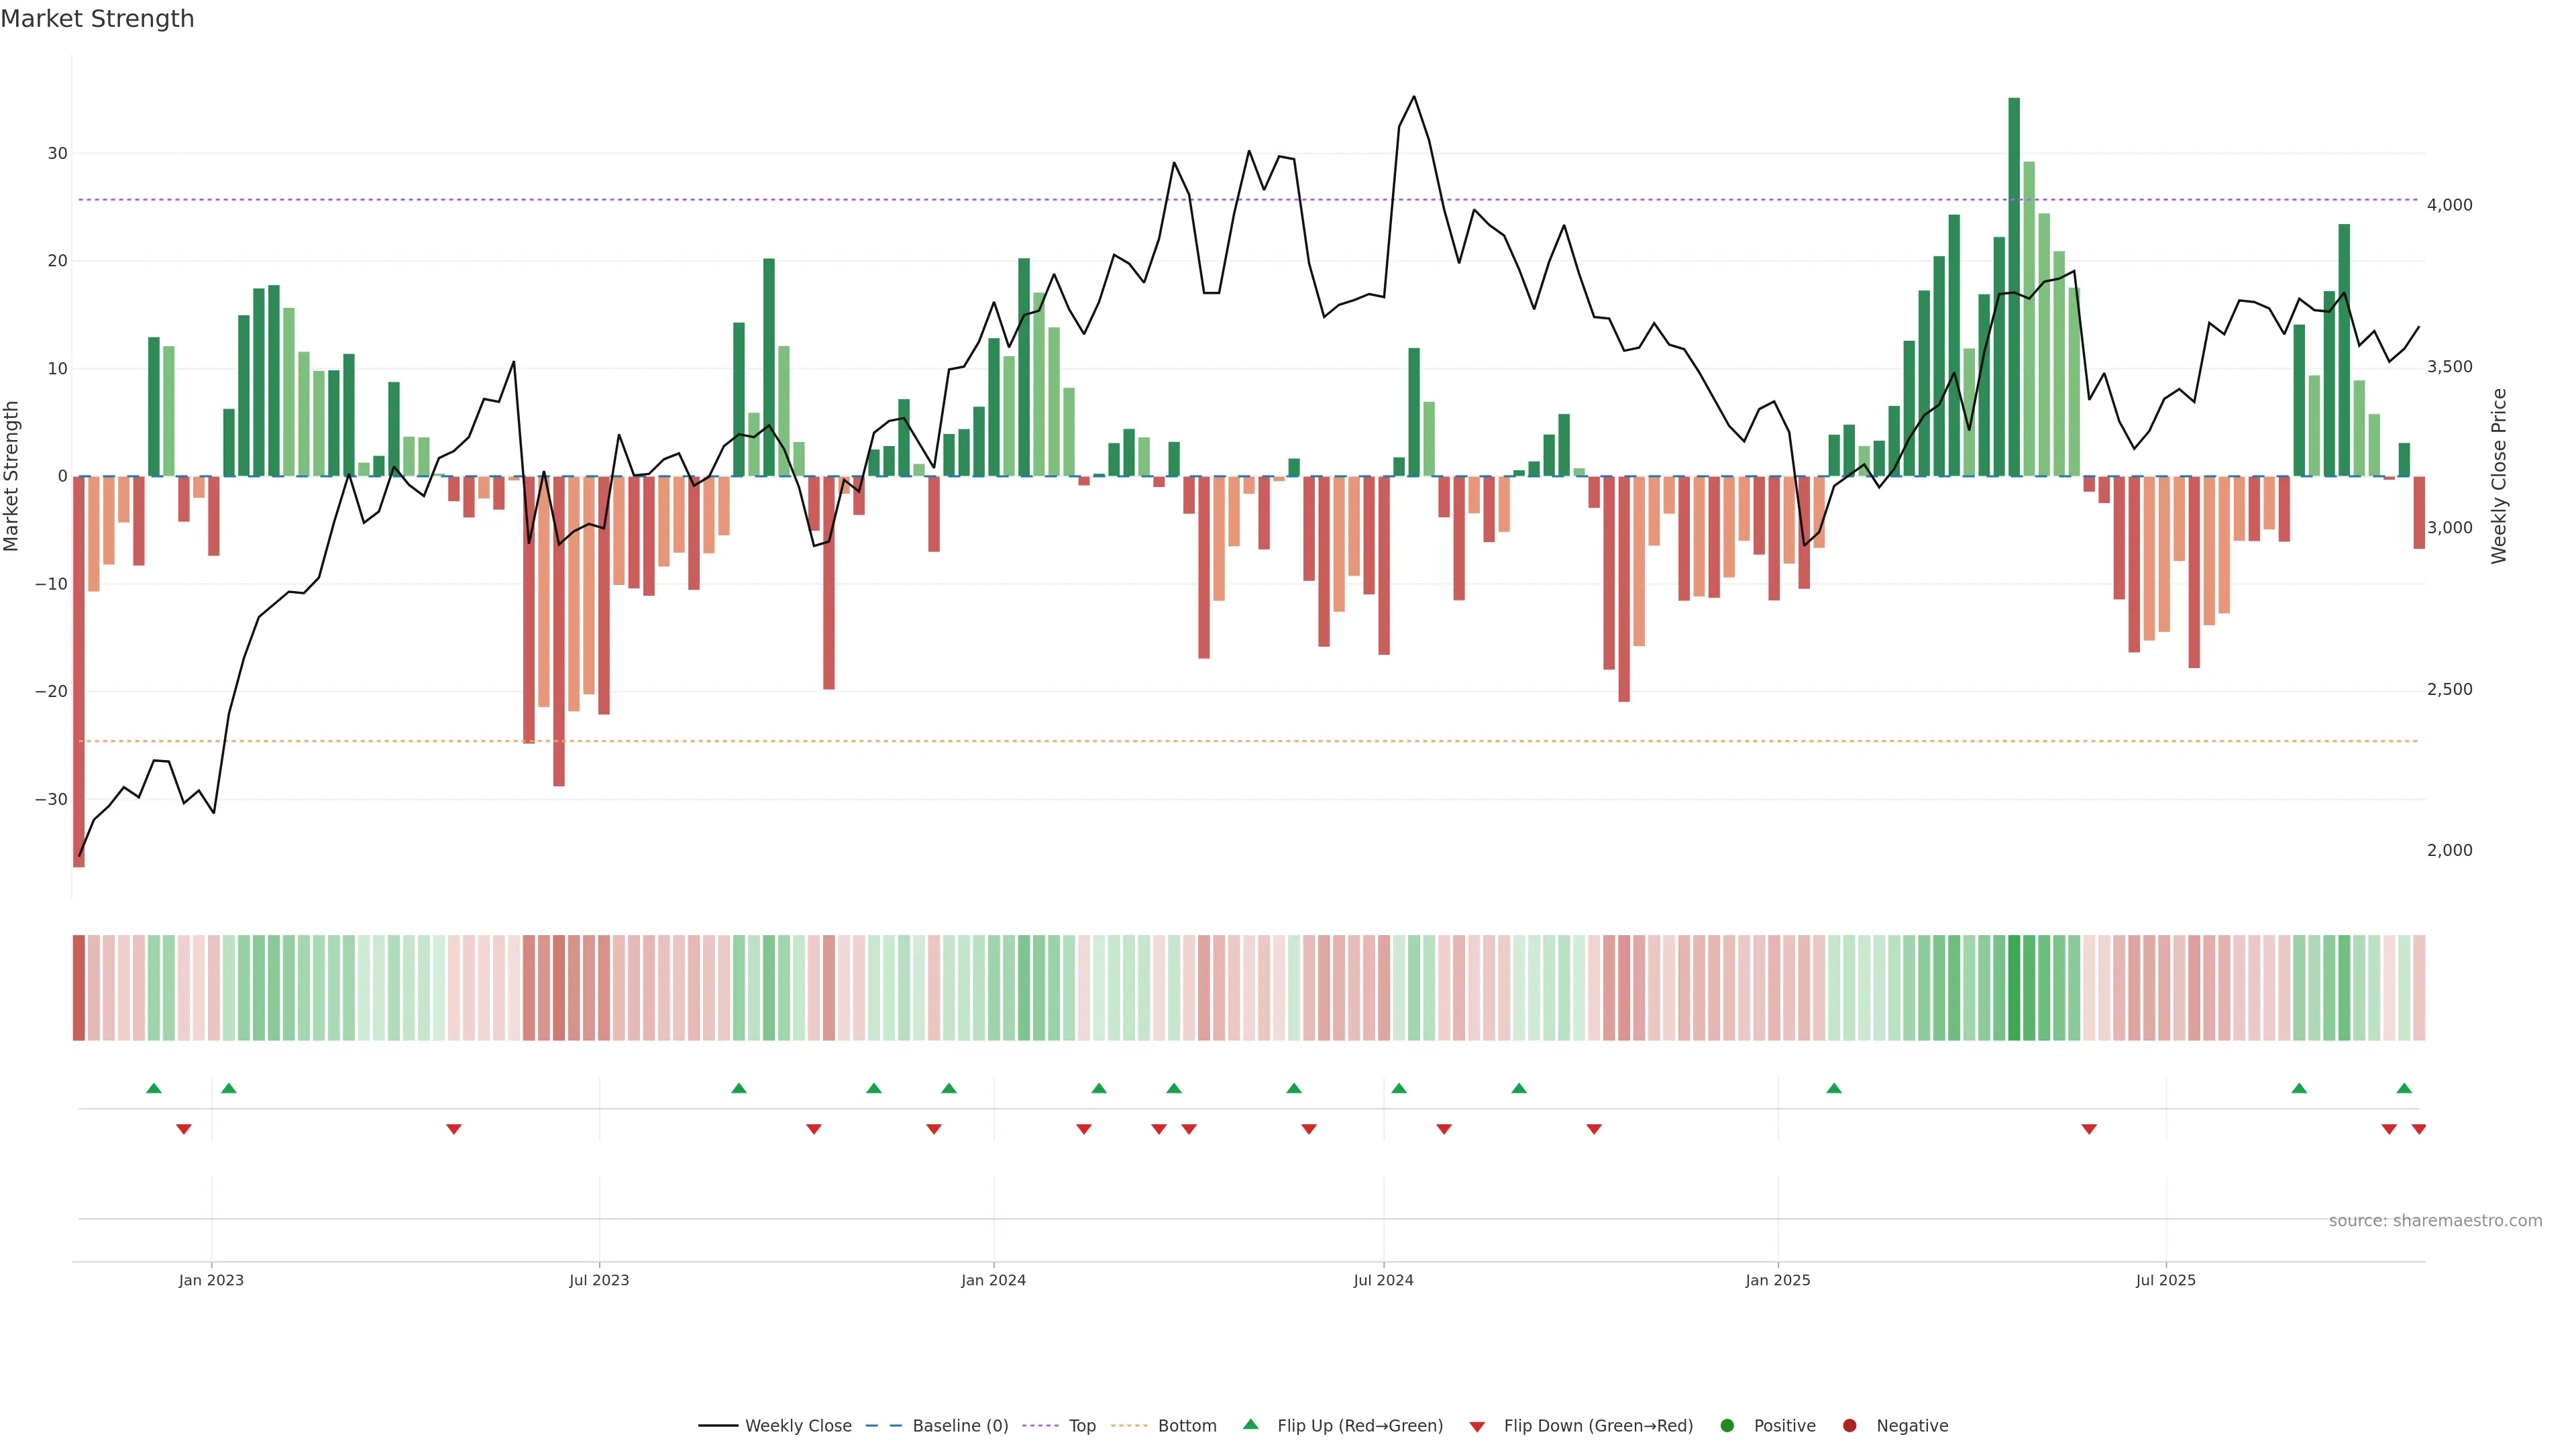Click flip-down marker before Jul 2025
This screenshot has width=2576, height=1449.
pyautogui.click(x=2089, y=1129)
